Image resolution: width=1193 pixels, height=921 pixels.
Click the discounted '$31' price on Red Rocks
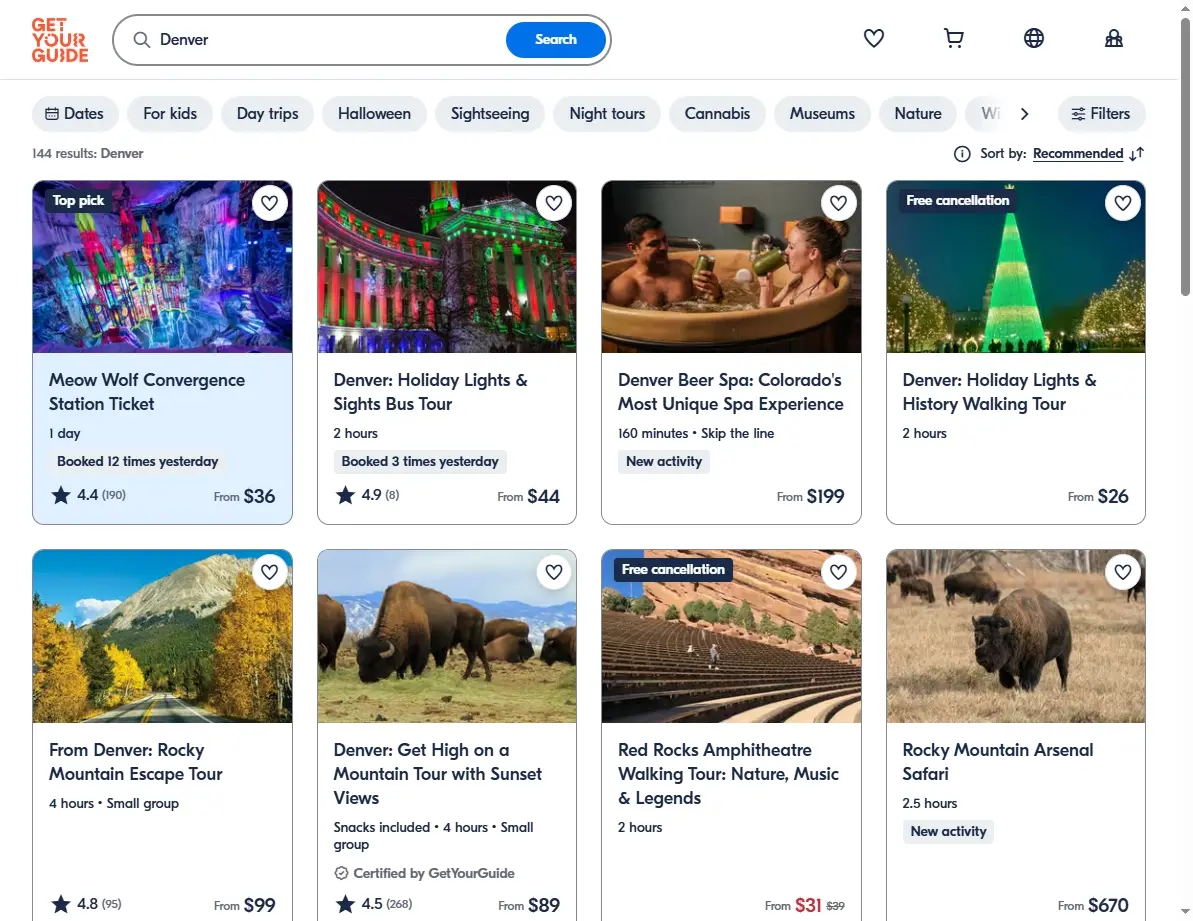tap(808, 905)
